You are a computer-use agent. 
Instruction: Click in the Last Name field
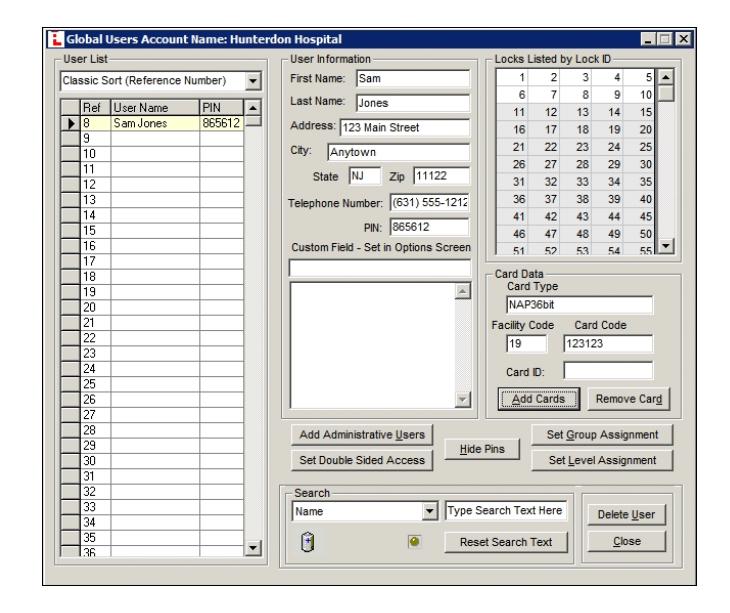click(x=412, y=103)
